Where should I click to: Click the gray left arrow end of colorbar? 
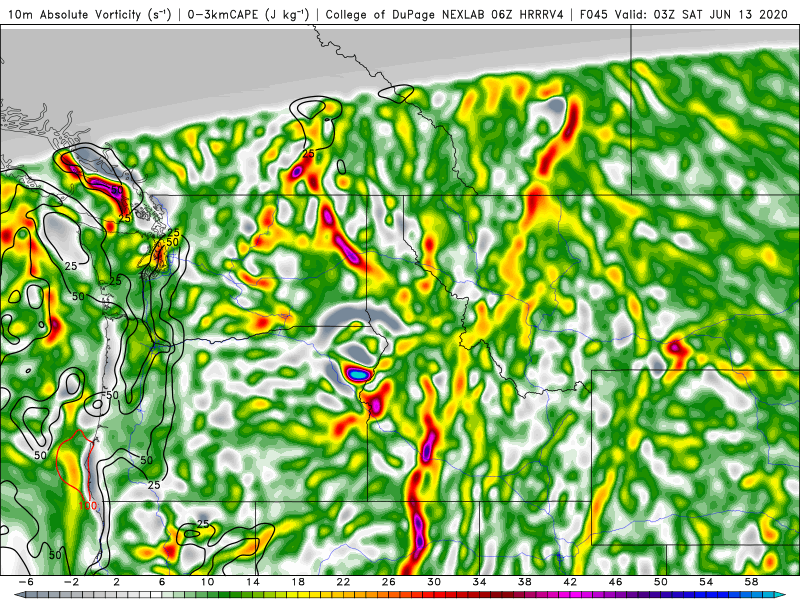click(20, 595)
